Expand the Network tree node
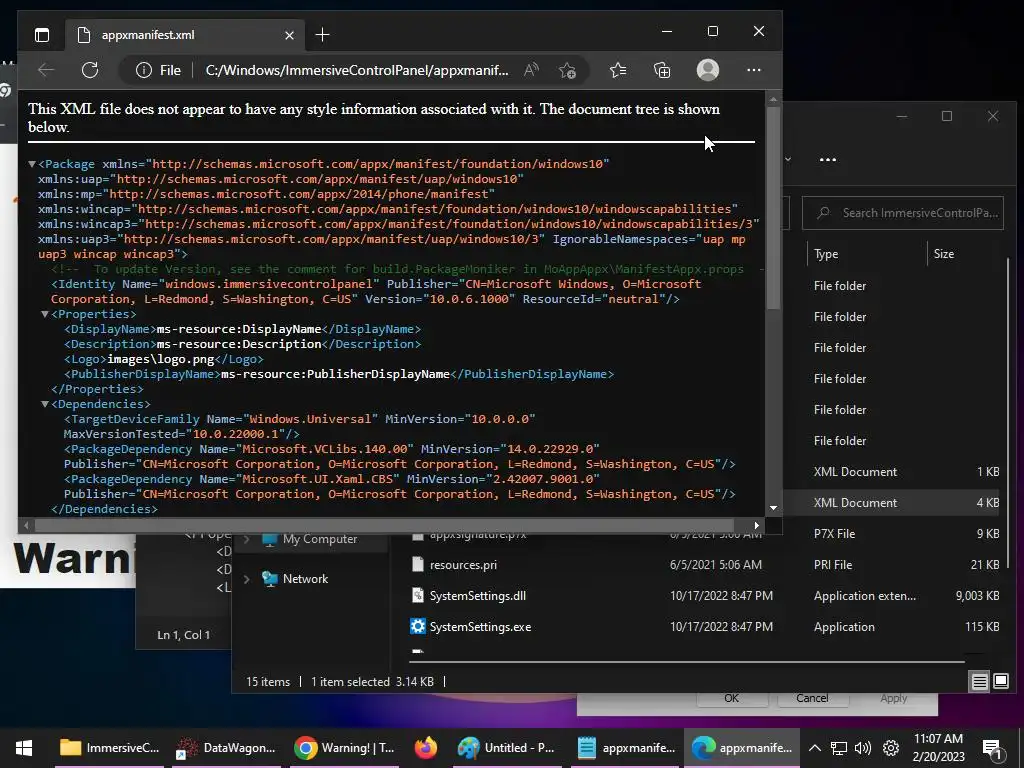Screen dimensions: 1024x768 coord(247,579)
